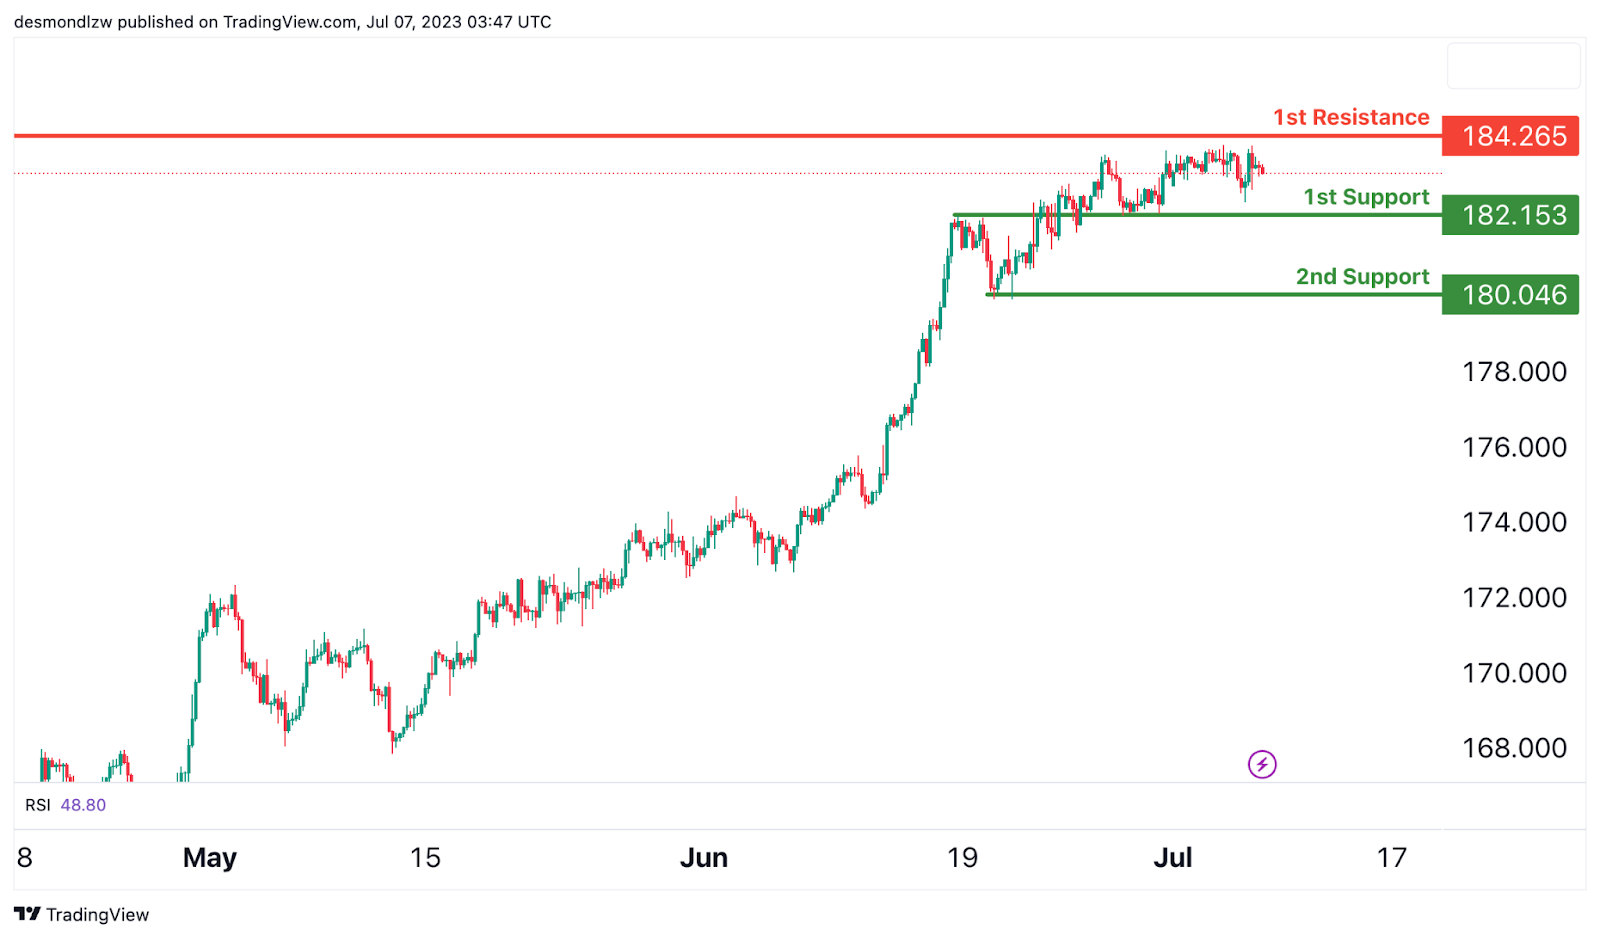Click the 174.000 price axis label
Viewport: 1600px width, 938px height.
coord(1514,522)
